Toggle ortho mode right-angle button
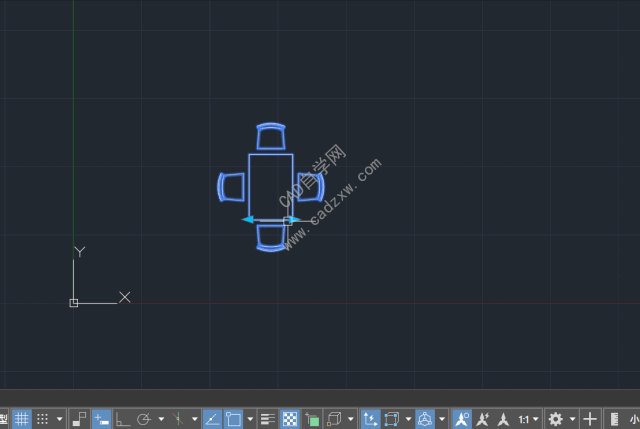The width and height of the screenshot is (640, 429). click(122, 419)
